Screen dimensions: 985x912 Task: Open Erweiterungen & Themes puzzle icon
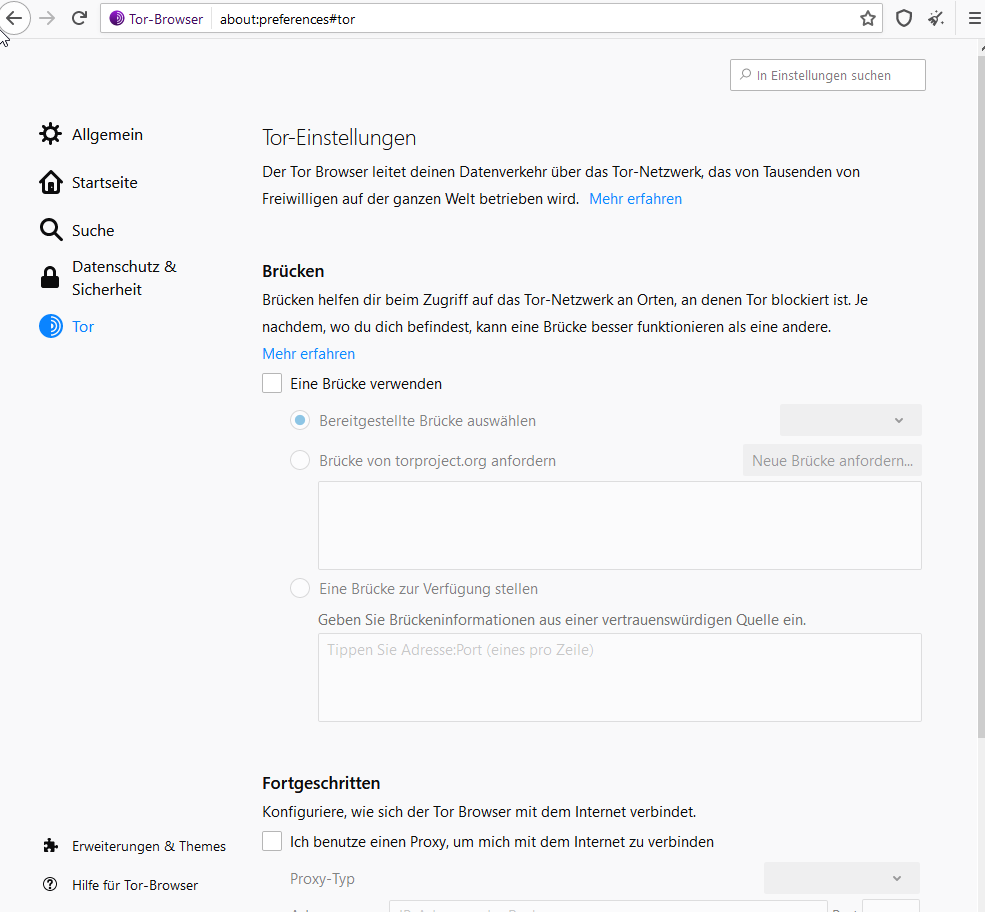[x=50, y=846]
